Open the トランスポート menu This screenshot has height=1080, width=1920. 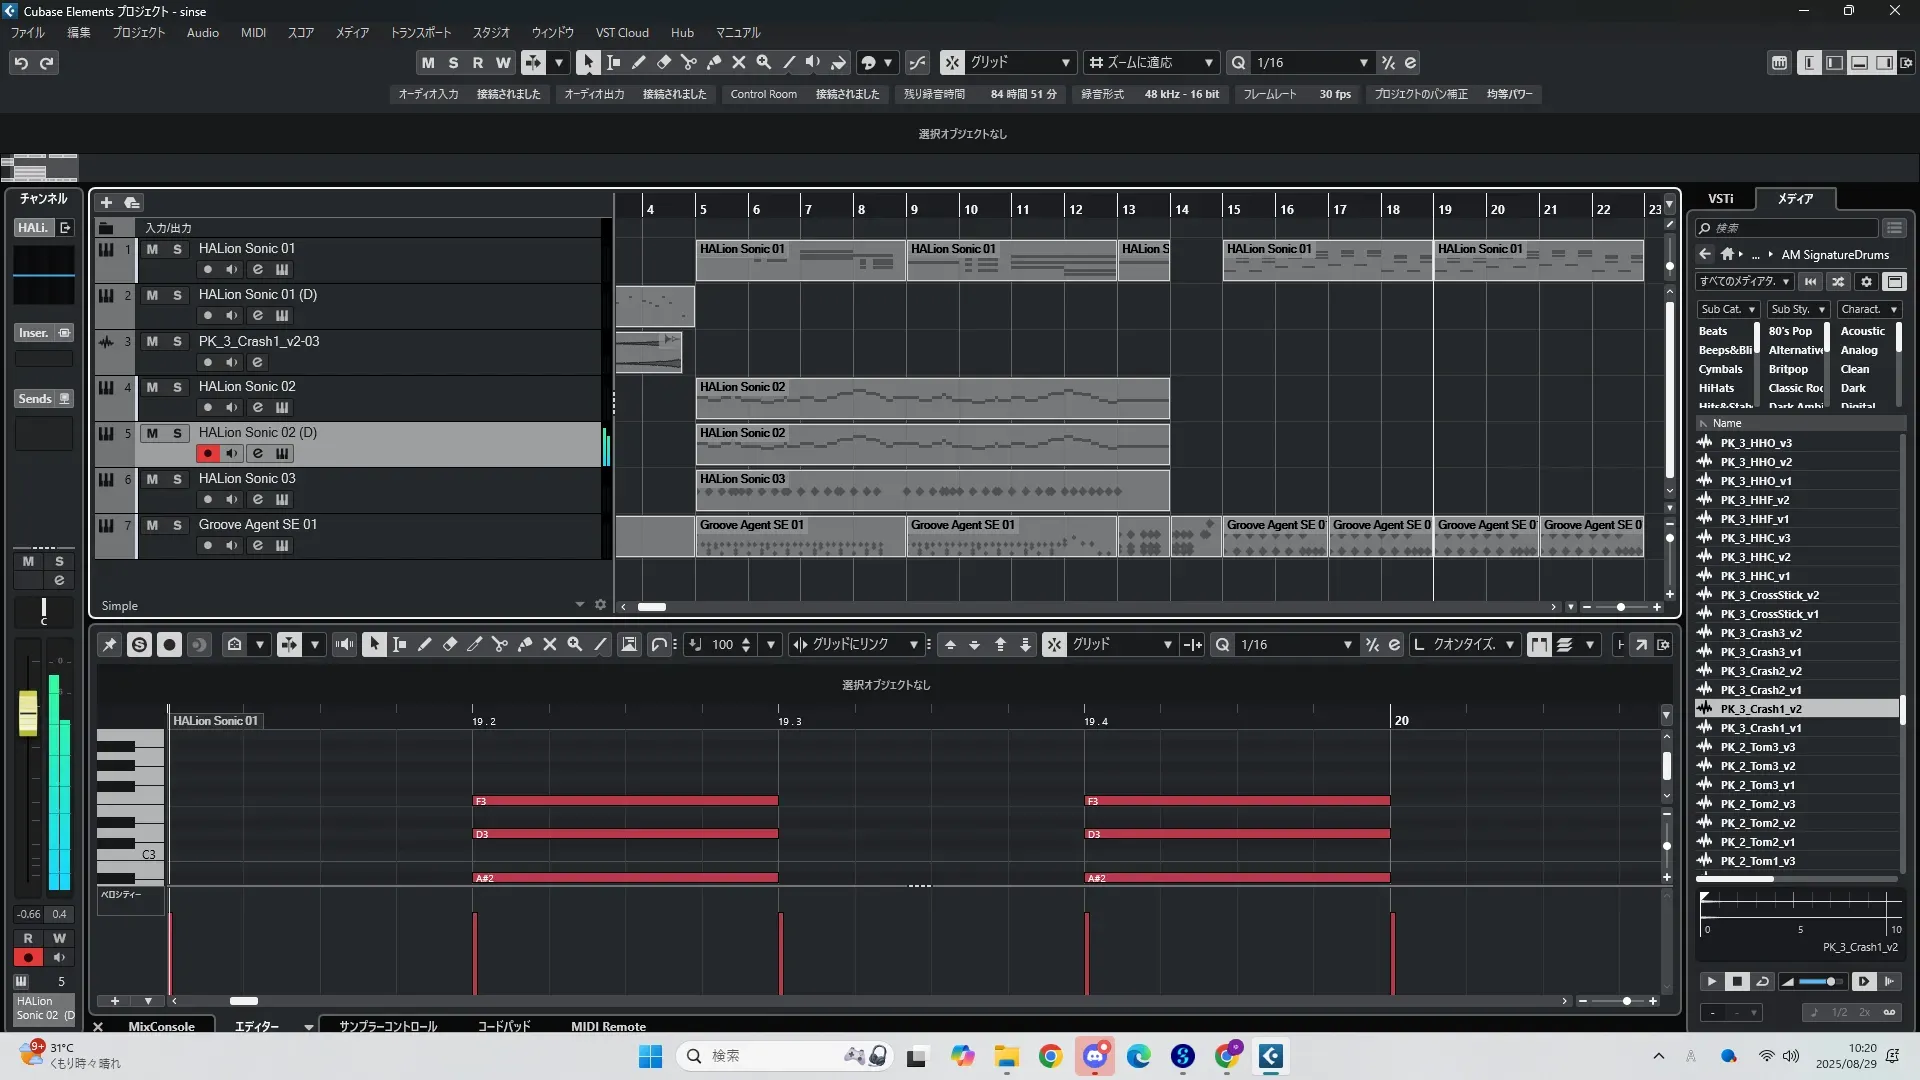420,33
